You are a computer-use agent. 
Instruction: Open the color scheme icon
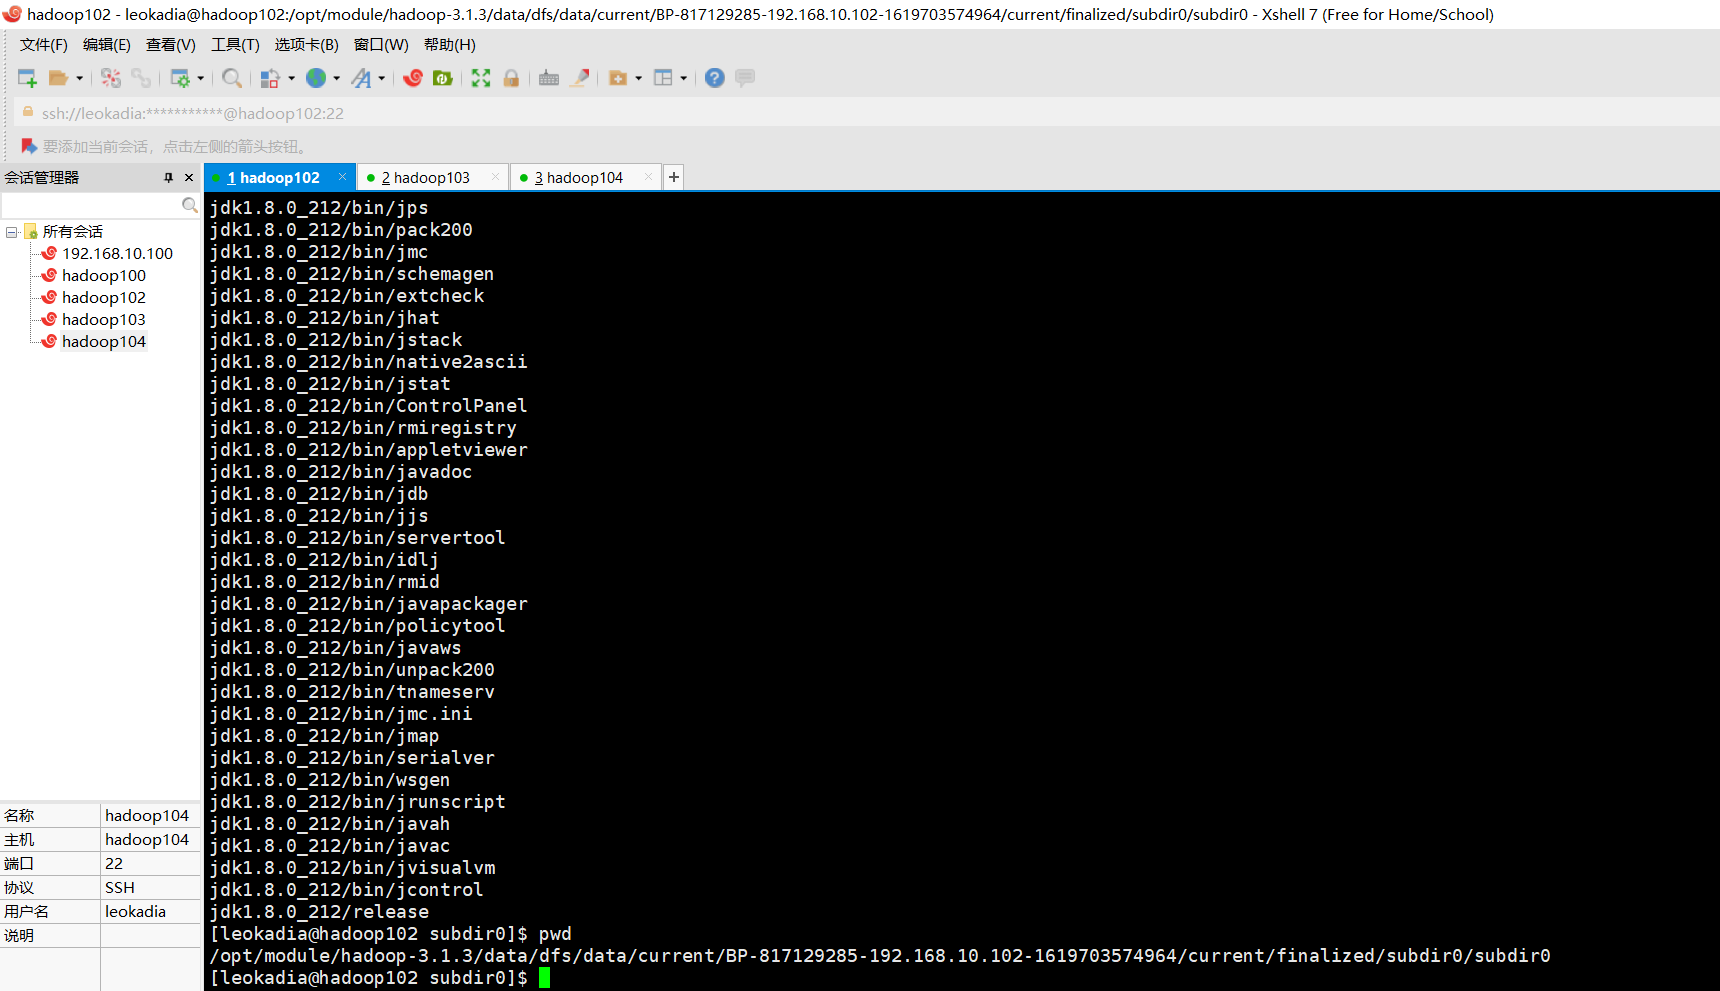coord(270,78)
